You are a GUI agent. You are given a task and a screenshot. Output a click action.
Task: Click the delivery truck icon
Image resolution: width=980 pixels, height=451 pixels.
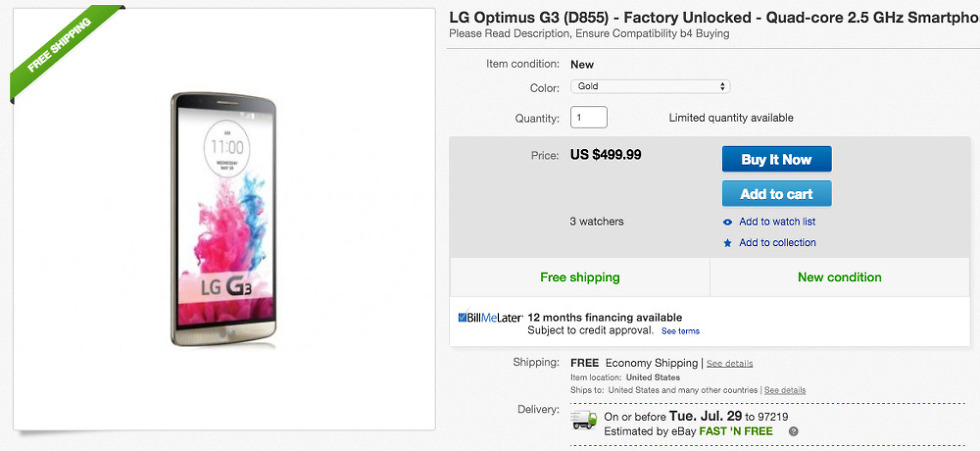click(584, 419)
